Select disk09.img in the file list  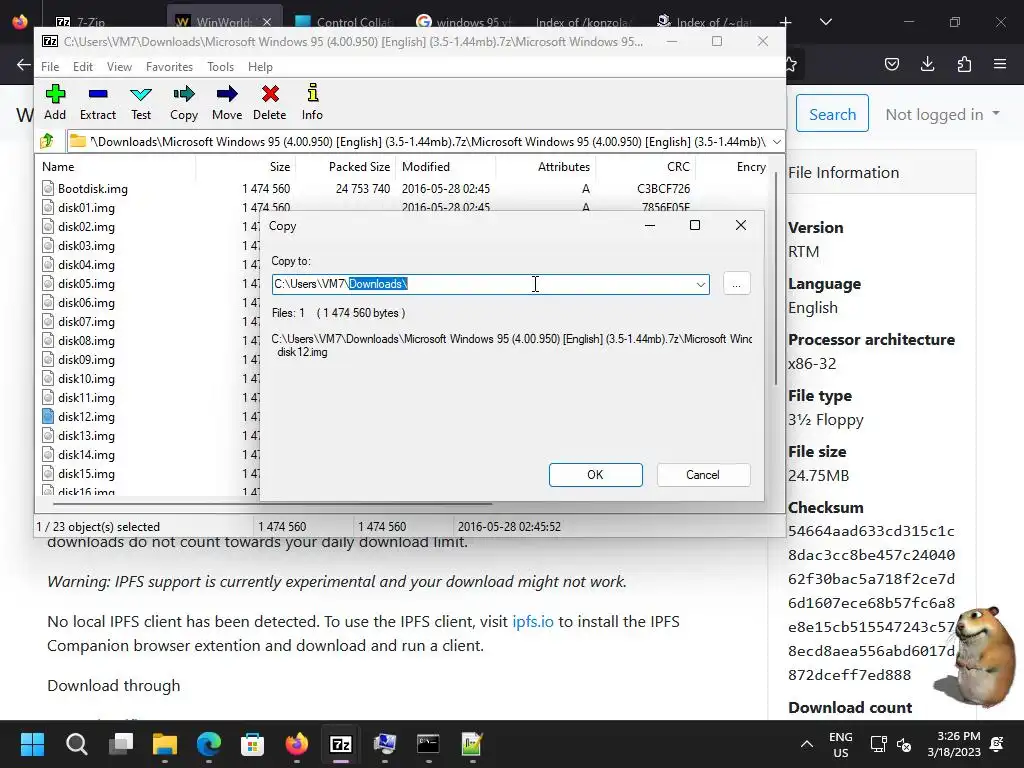pyautogui.click(x=86, y=359)
